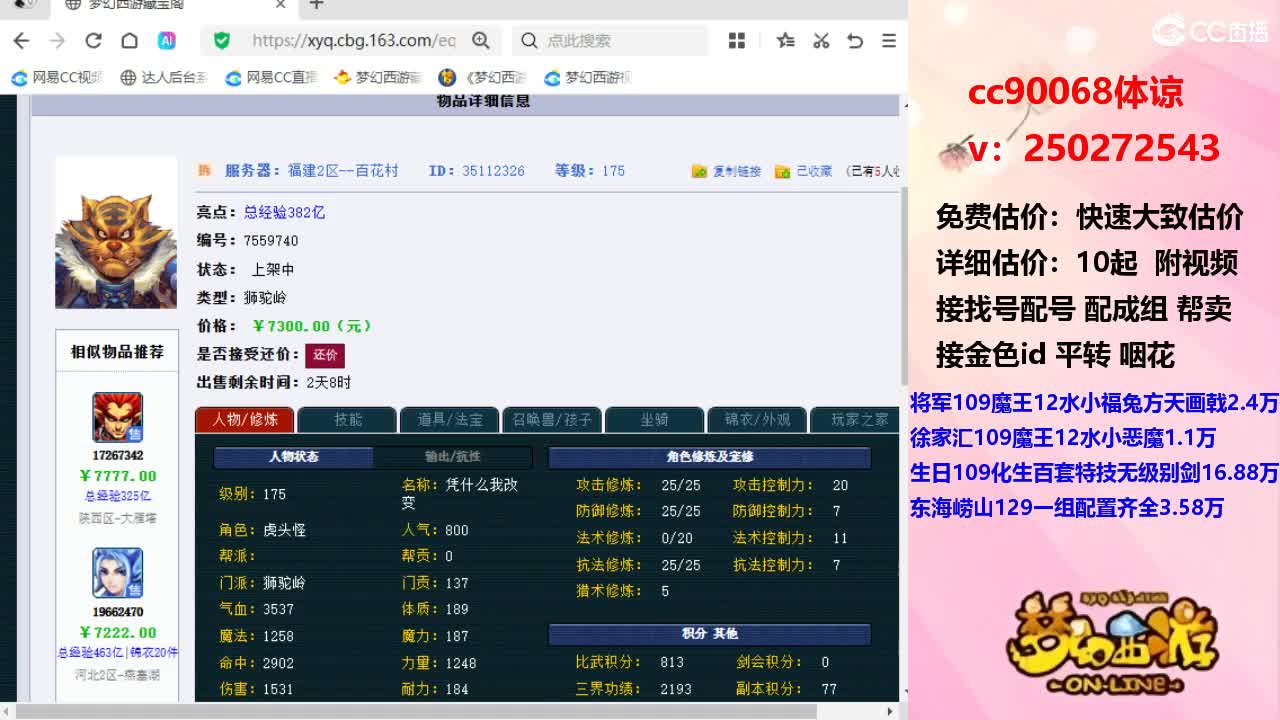
Task: Open similar item 17267342 avatar
Action: (118, 418)
